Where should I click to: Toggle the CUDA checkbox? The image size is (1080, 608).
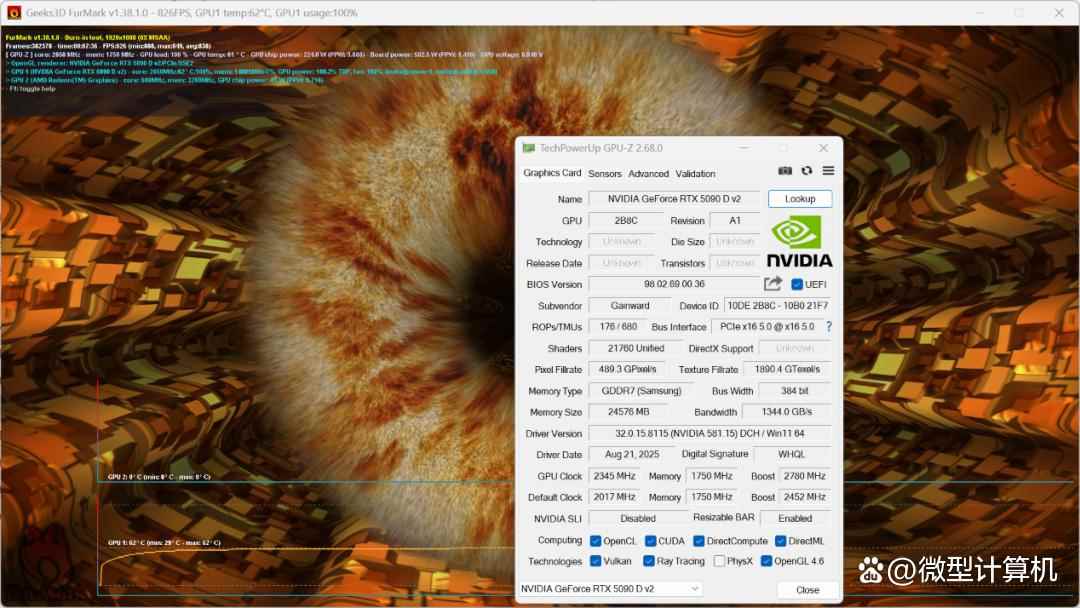click(650, 541)
